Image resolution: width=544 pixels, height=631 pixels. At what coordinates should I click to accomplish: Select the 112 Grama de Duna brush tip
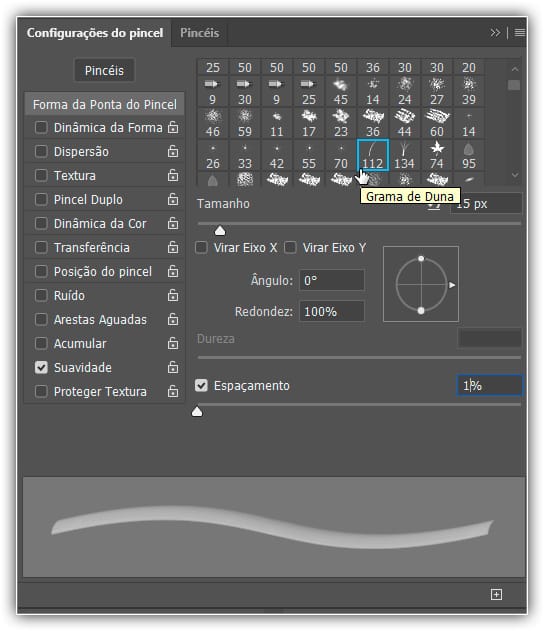(373, 155)
